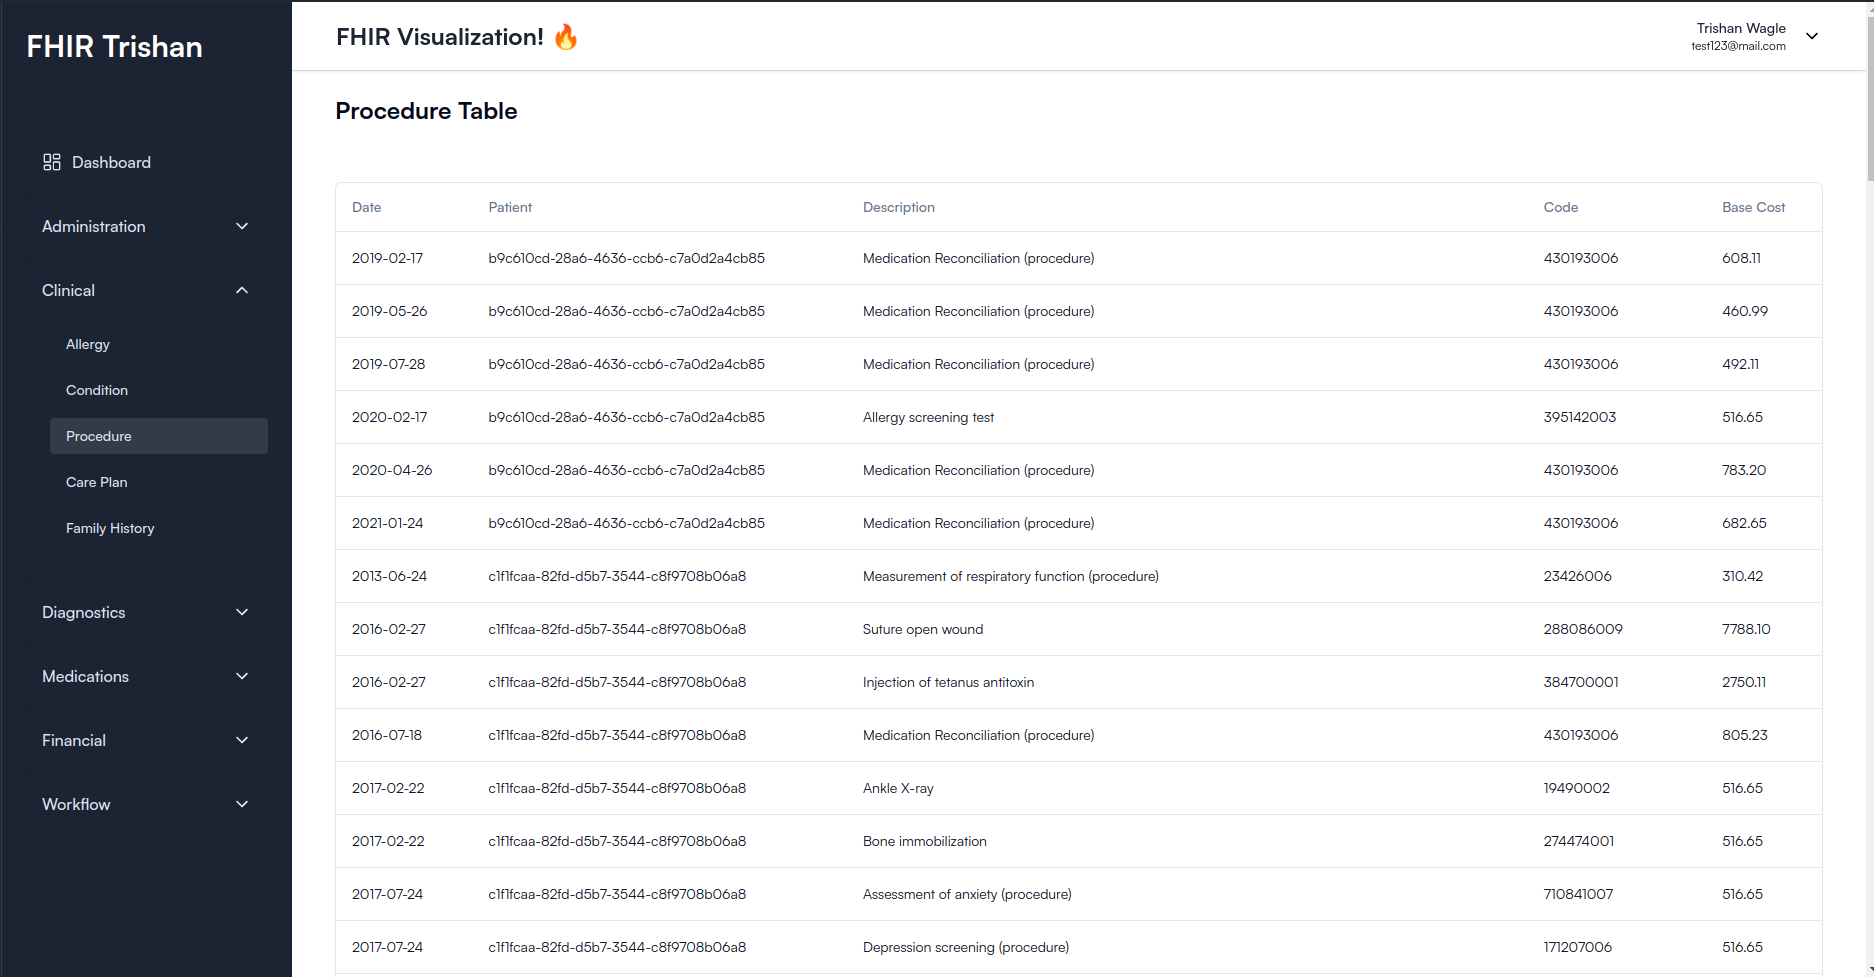Image resolution: width=1874 pixels, height=977 pixels.
Task: Click code 274474001 cell
Action: [x=1579, y=841]
